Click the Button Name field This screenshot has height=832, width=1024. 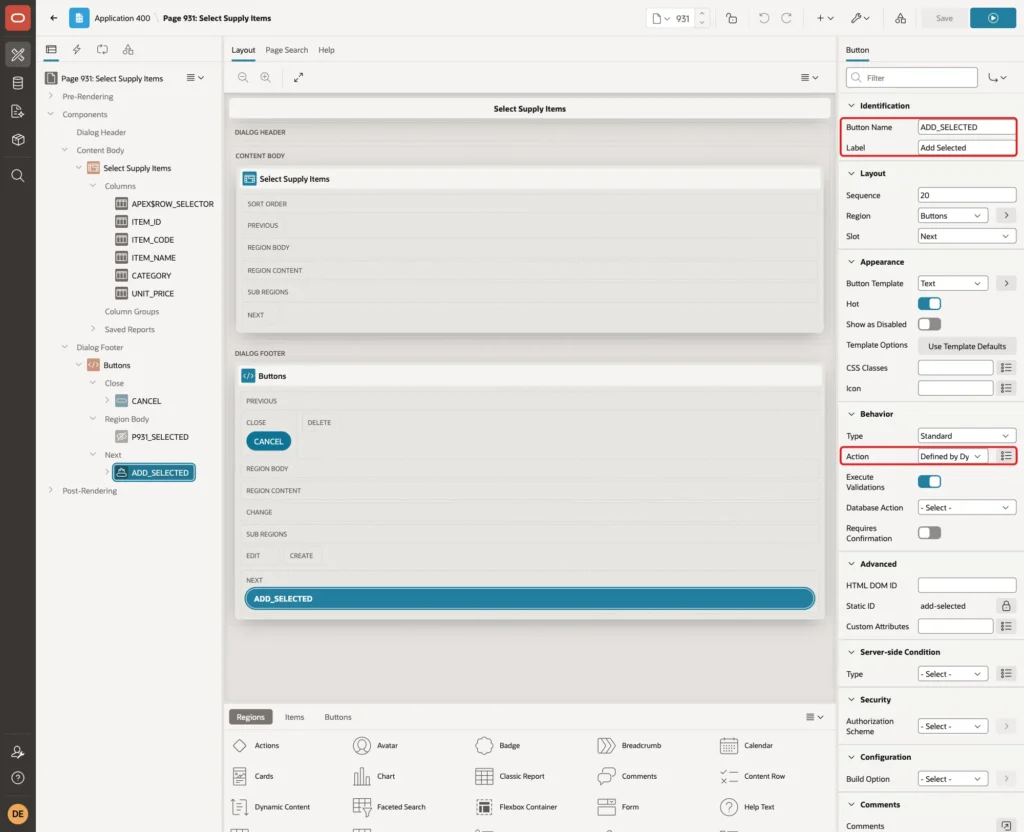967,127
